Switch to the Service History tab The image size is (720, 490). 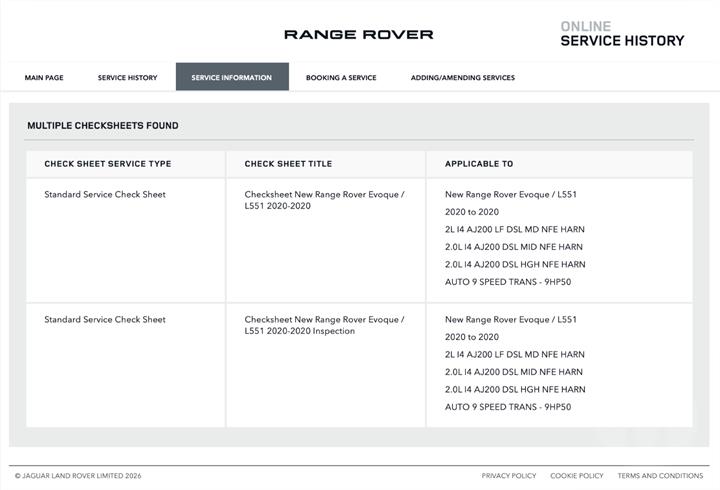pyautogui.click(x=127, y=78)
